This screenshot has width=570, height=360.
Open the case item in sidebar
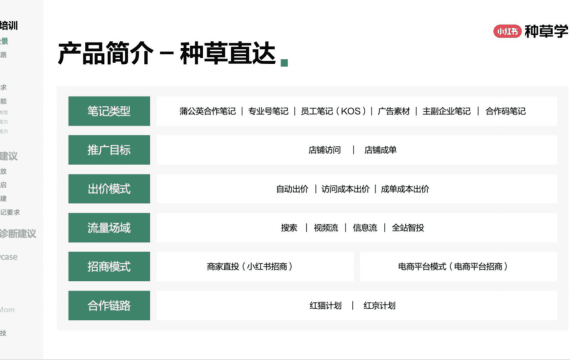[9, 257]
